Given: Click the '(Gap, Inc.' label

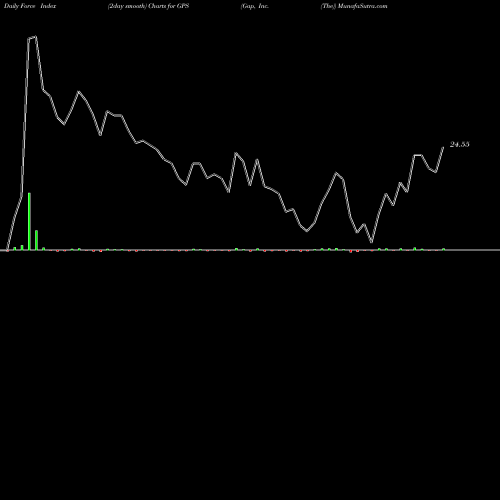Looking at the screenshot, I should point(255,6).
